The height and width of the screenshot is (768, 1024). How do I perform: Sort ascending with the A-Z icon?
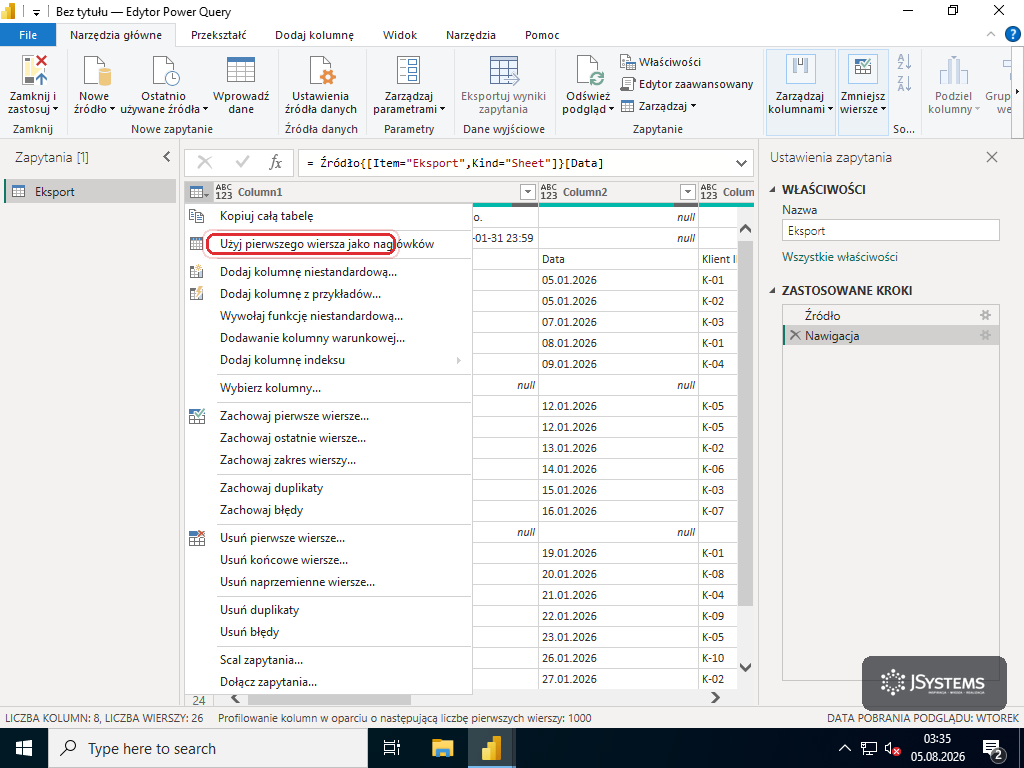point(904,62)
